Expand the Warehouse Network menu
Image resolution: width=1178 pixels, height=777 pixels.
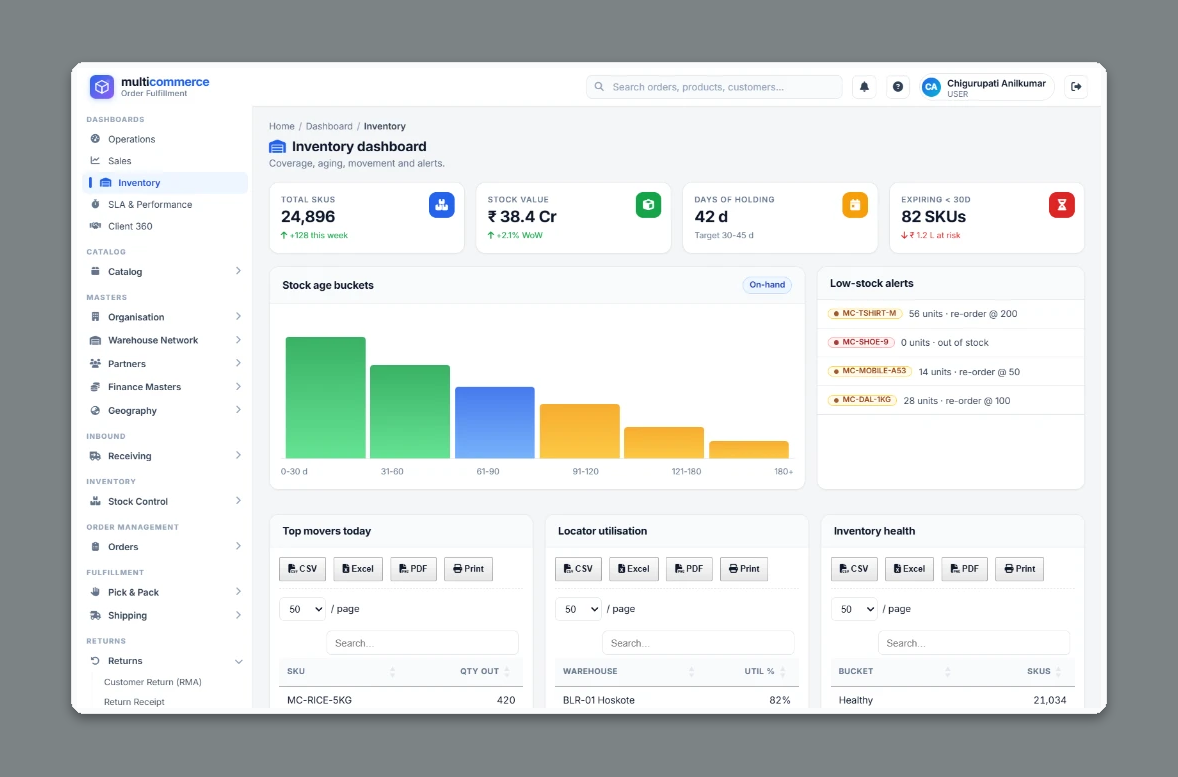tap(165, 340)
